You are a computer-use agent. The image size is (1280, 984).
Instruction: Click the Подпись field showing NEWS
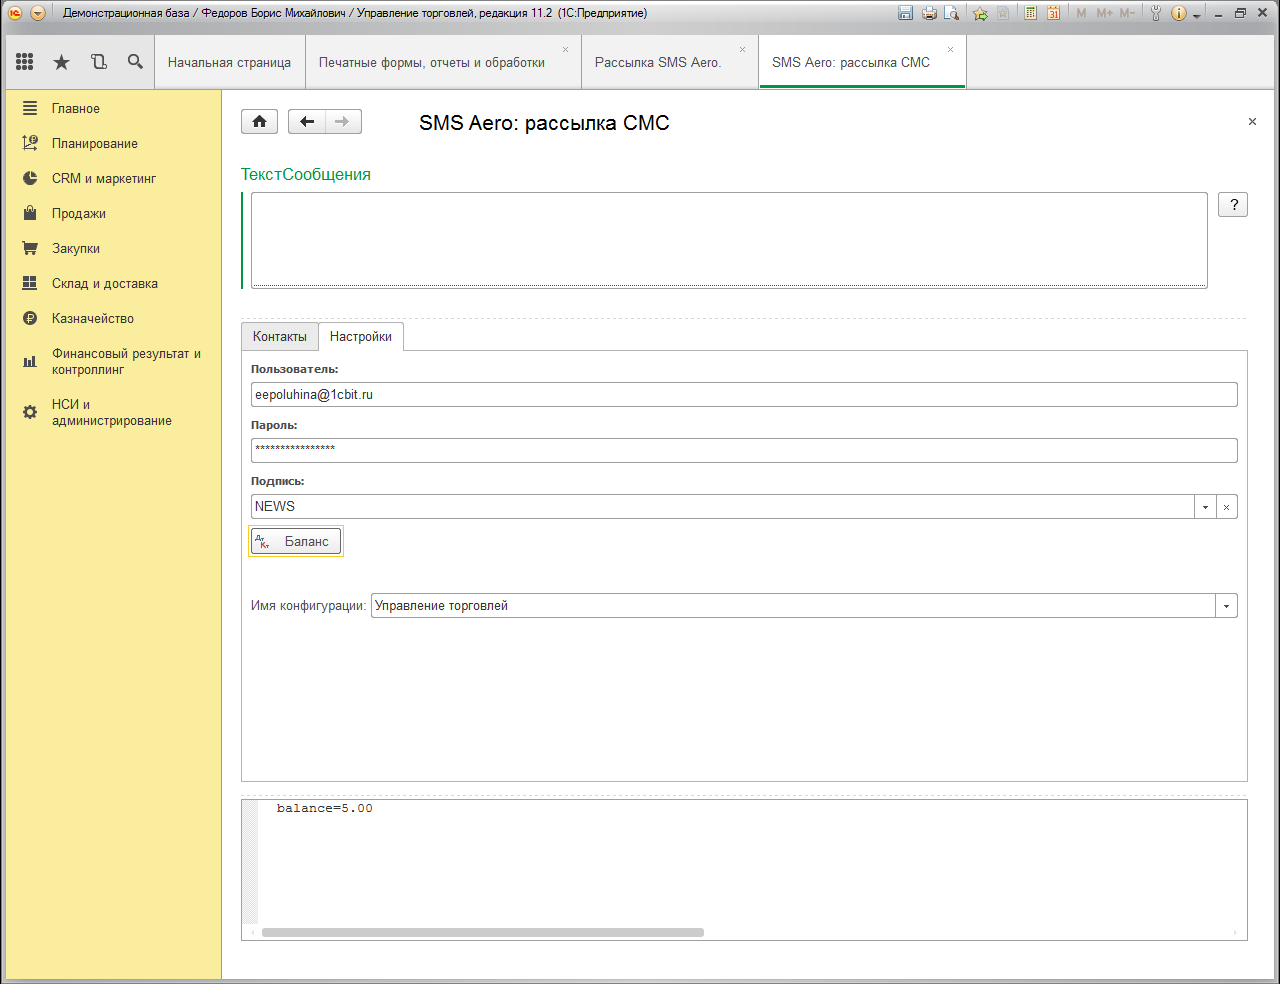[722, 507]
